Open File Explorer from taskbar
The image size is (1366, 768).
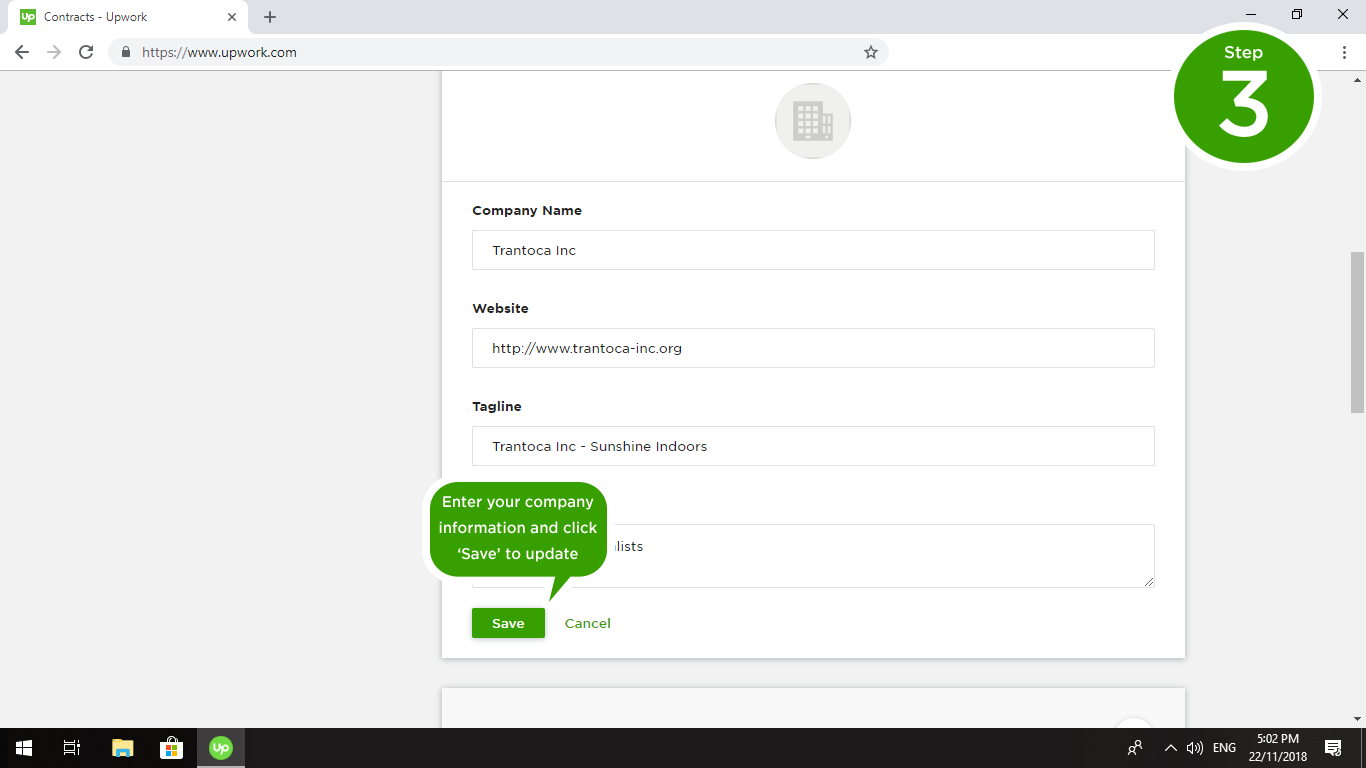pyautogui.click(x=122, y=747)
